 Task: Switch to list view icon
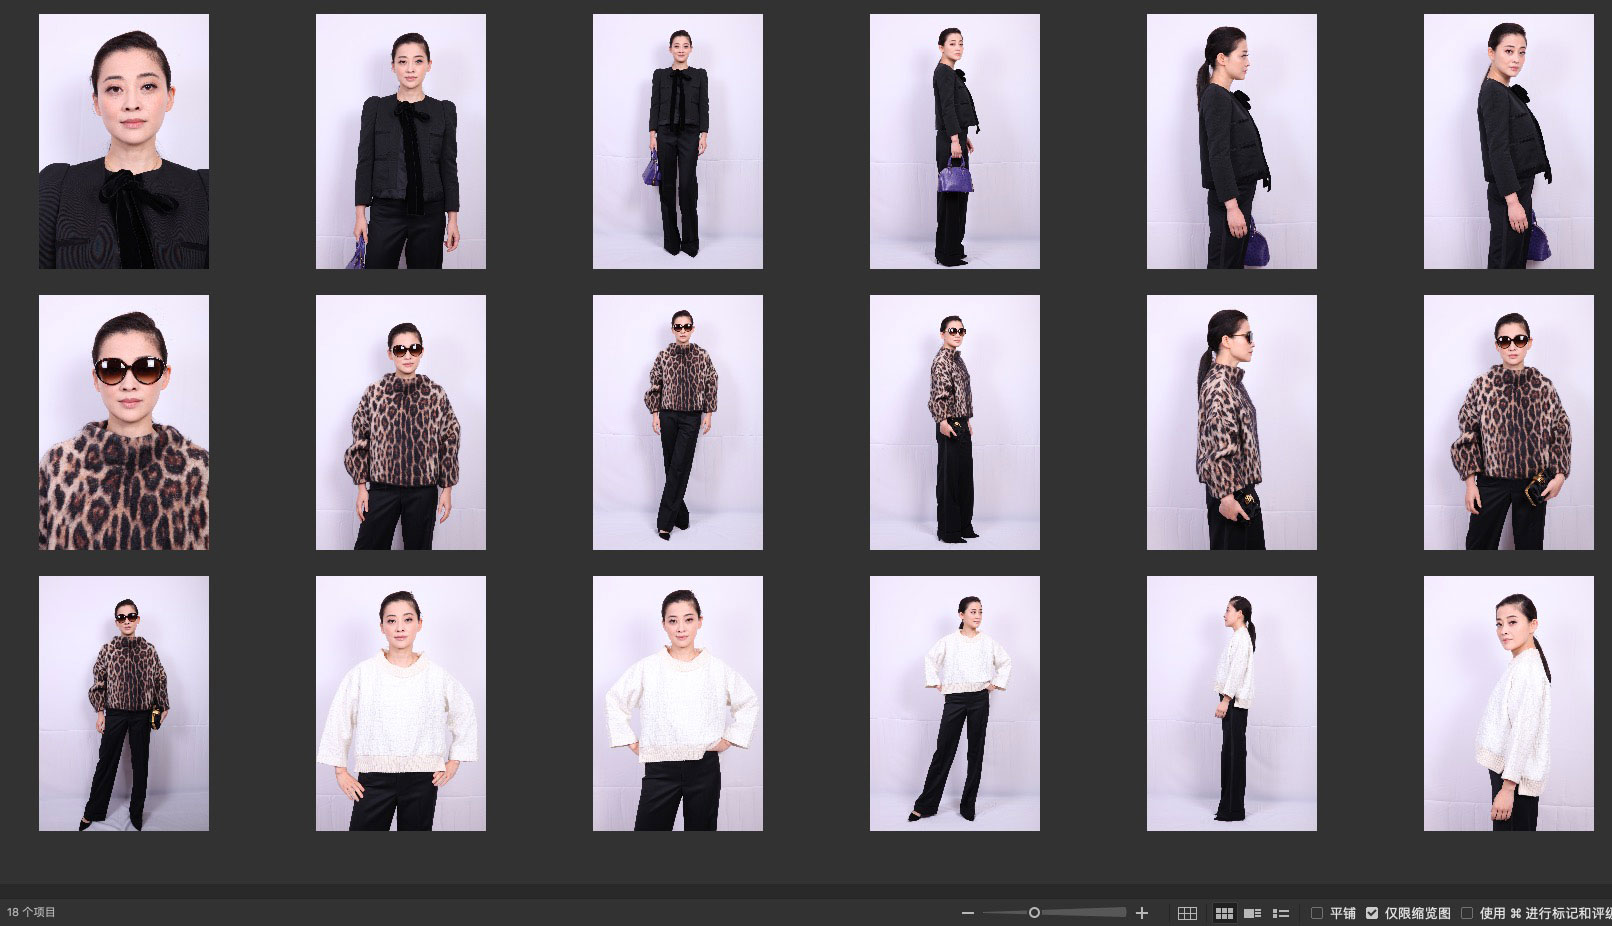click(x=1280, y=913)
